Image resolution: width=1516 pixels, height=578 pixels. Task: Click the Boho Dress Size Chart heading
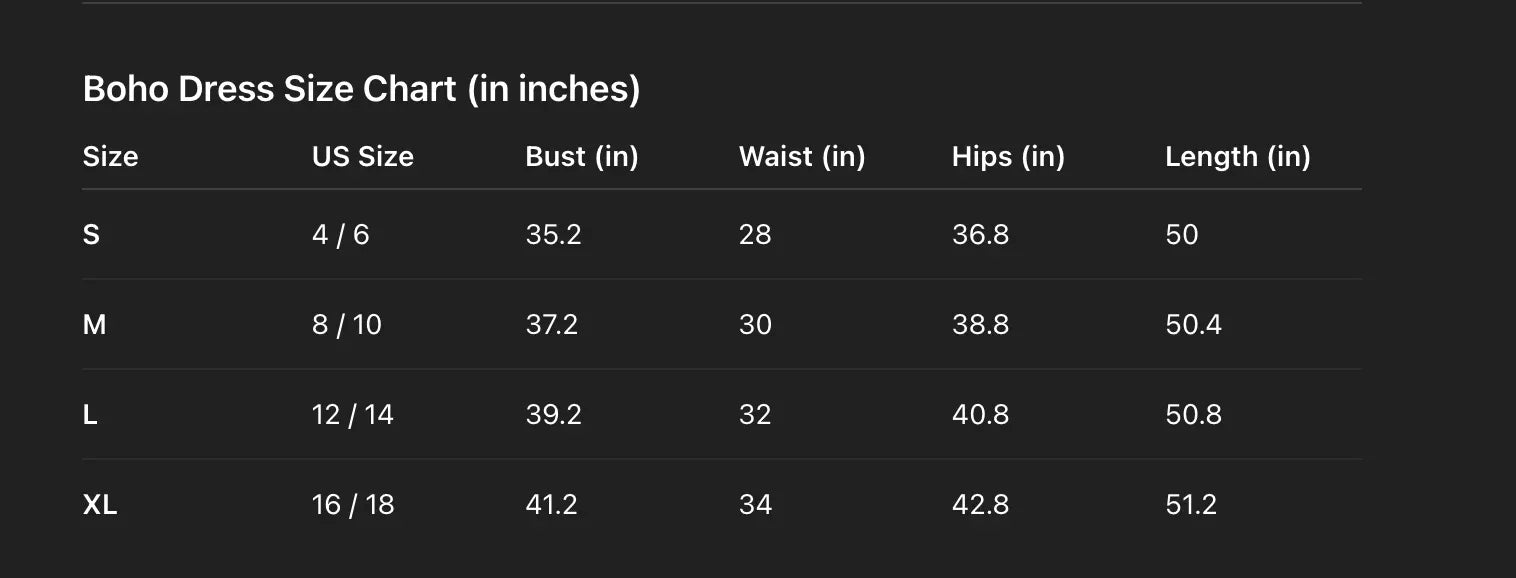(361, 89)
